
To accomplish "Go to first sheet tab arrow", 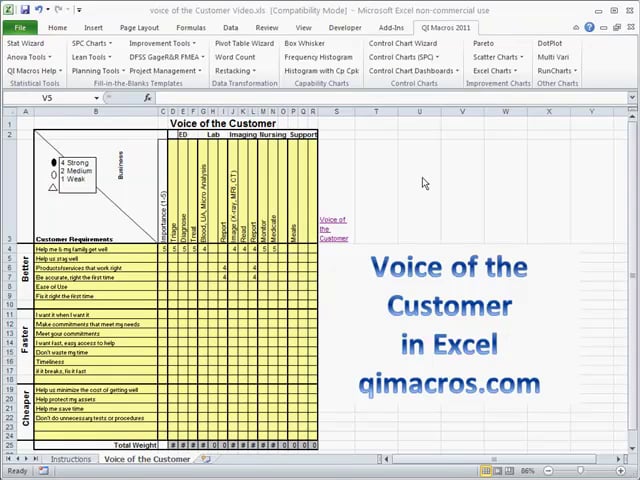I will (x=8, y=459).
